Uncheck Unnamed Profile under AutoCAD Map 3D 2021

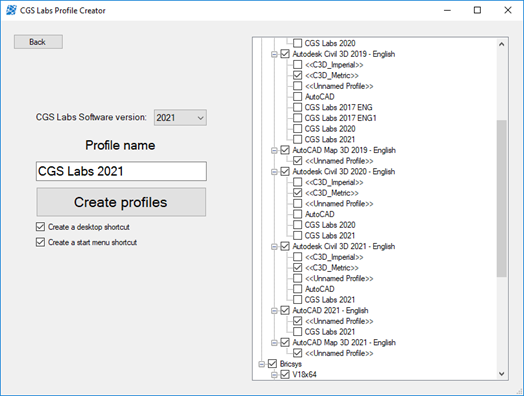[x=297, y=353]
